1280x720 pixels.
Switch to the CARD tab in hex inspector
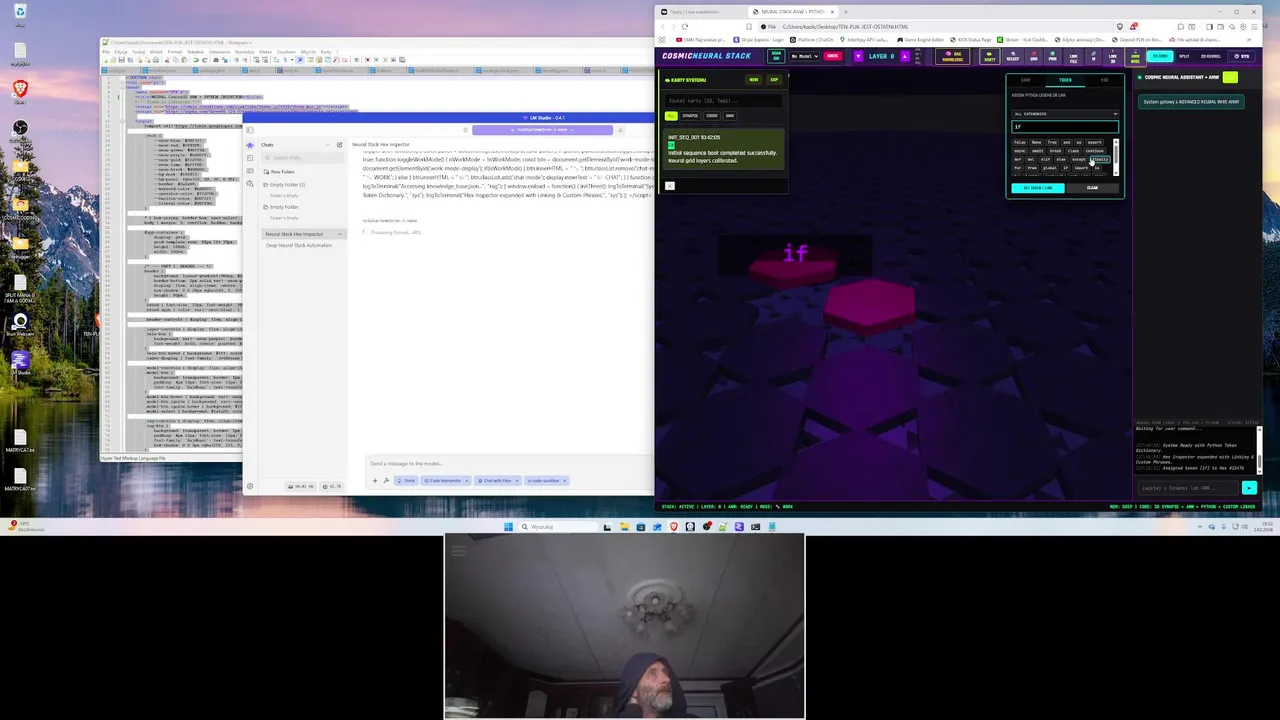pyautogui.click(x=1026, y=80)
